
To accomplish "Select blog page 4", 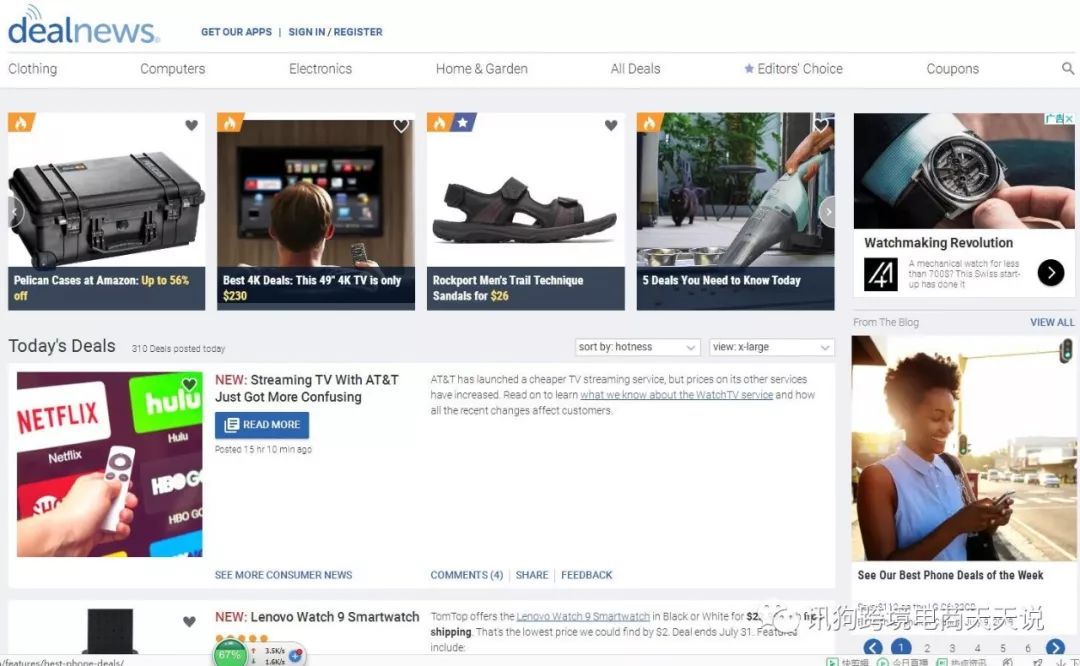I will (x=977, y=648).
